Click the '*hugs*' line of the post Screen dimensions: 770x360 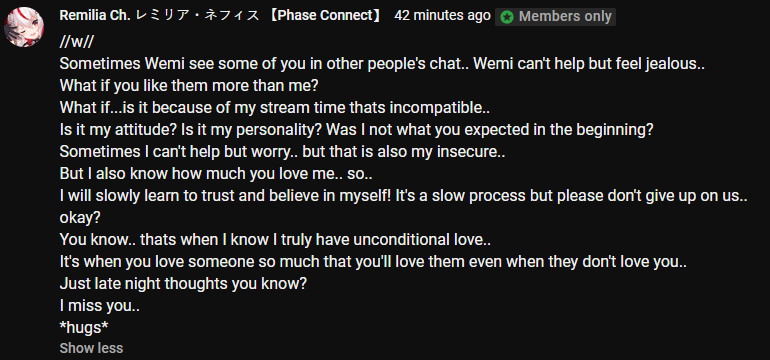pos(84,328)
